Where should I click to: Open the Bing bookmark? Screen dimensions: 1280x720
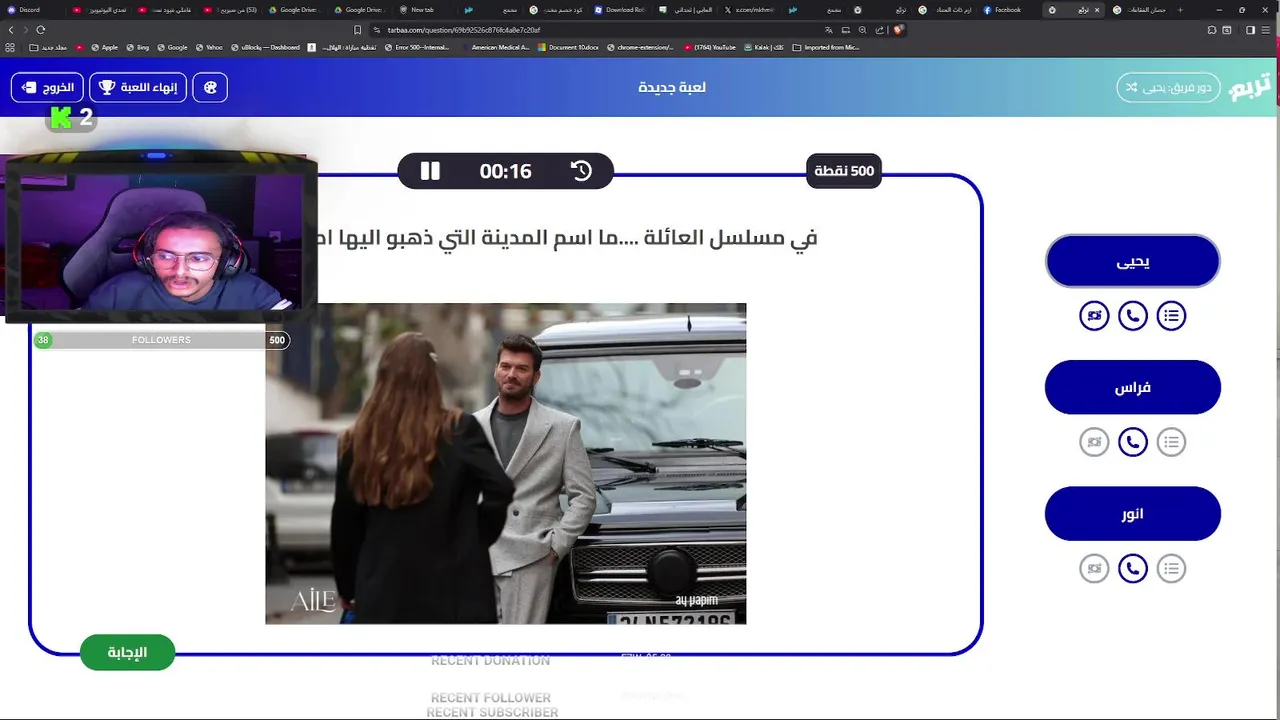point(137,47)
